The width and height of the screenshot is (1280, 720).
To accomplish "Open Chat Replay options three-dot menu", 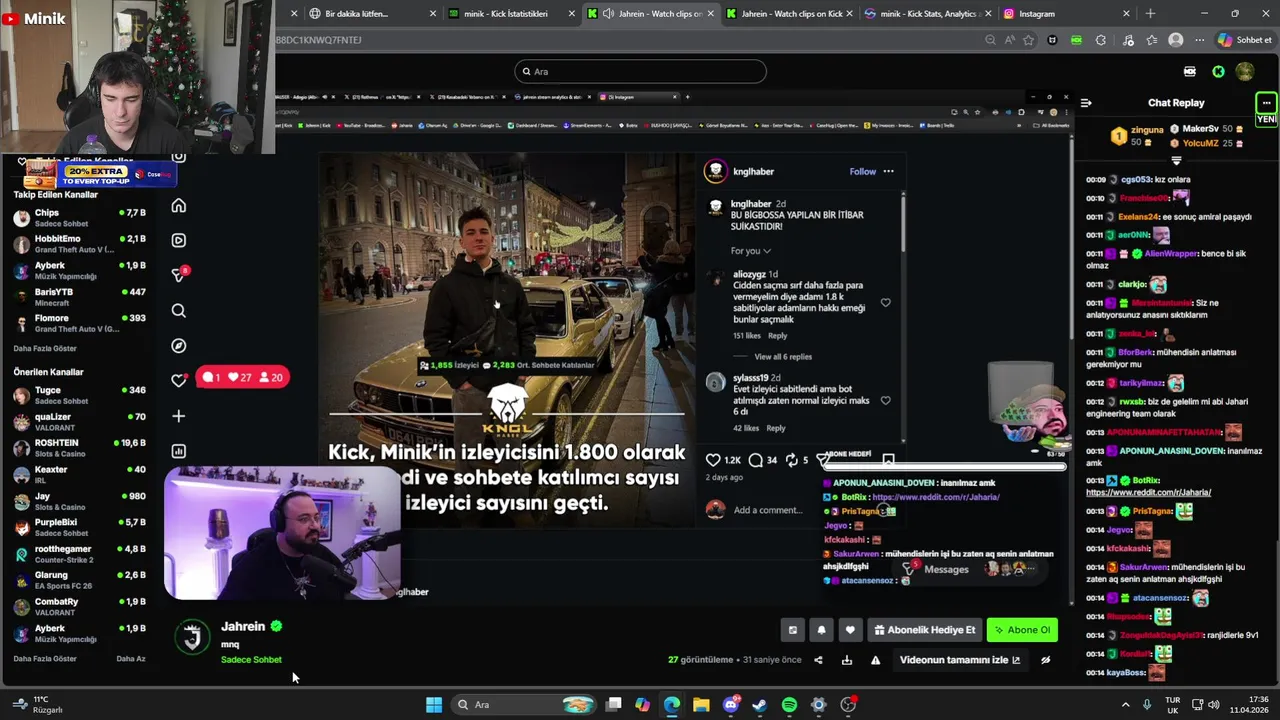I will 1266,103.
